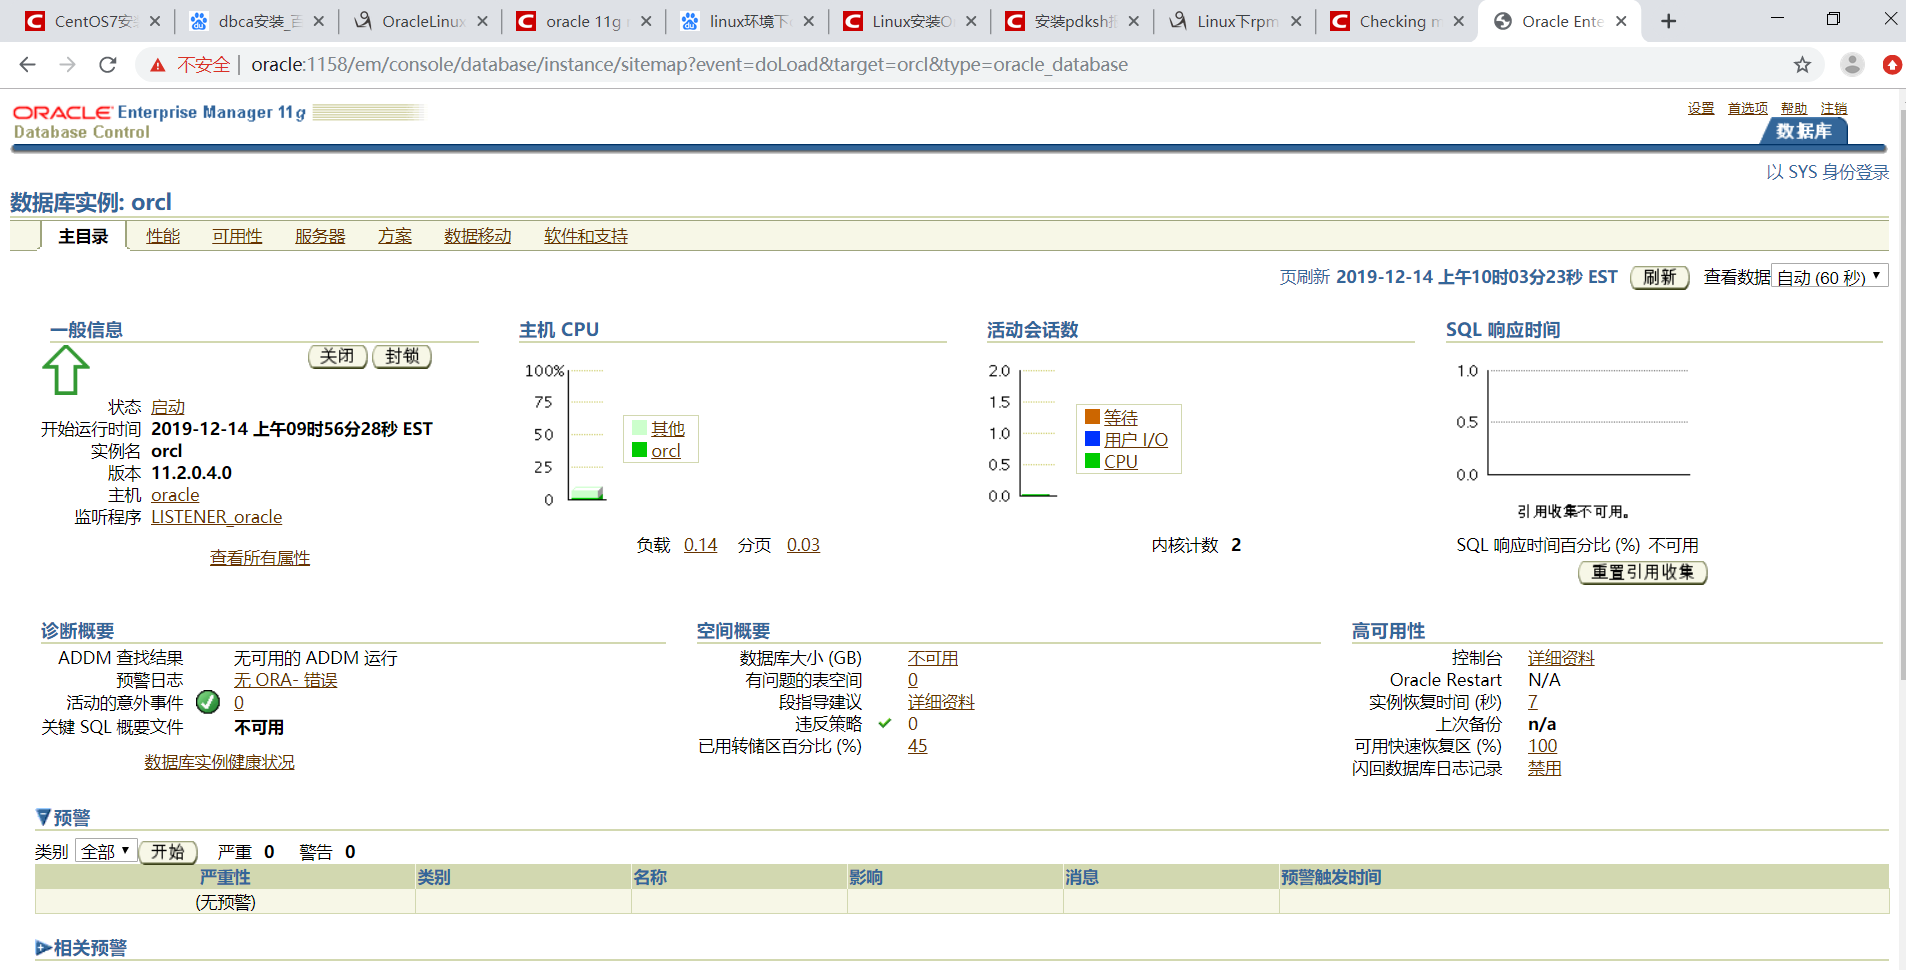This screenshot has height=970, width=1906.
Task: Open a new tab with plus icon
Action: click(x=1668, y=21)
